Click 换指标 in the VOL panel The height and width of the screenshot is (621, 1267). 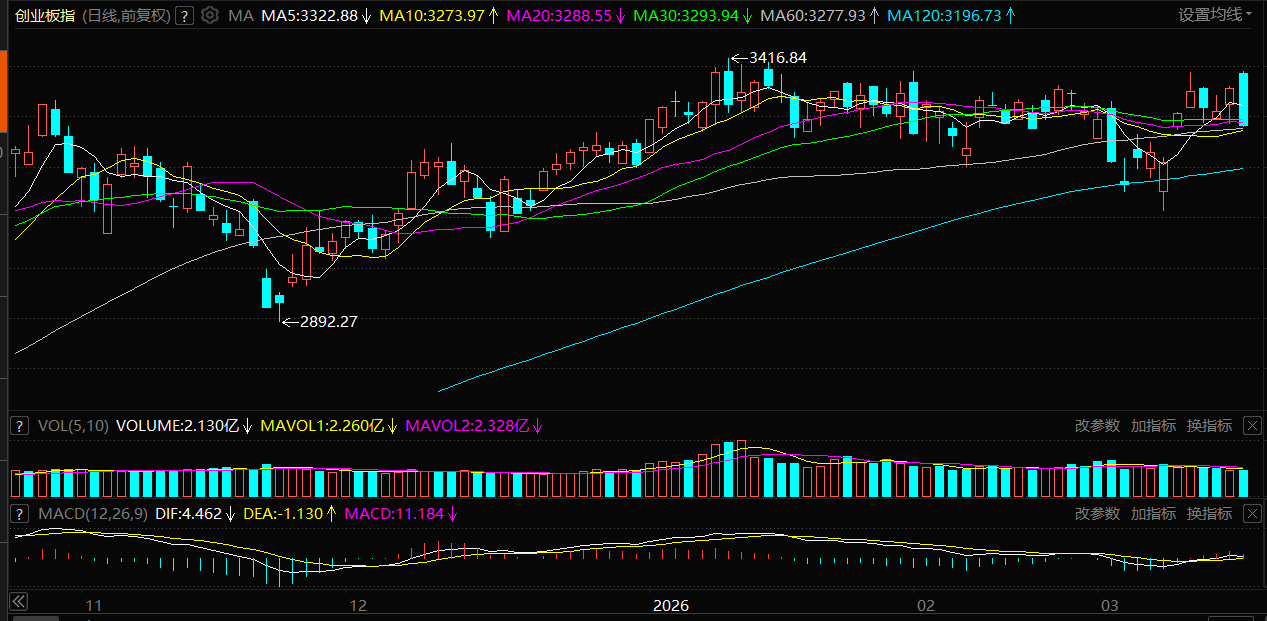tap(1209, 426)
